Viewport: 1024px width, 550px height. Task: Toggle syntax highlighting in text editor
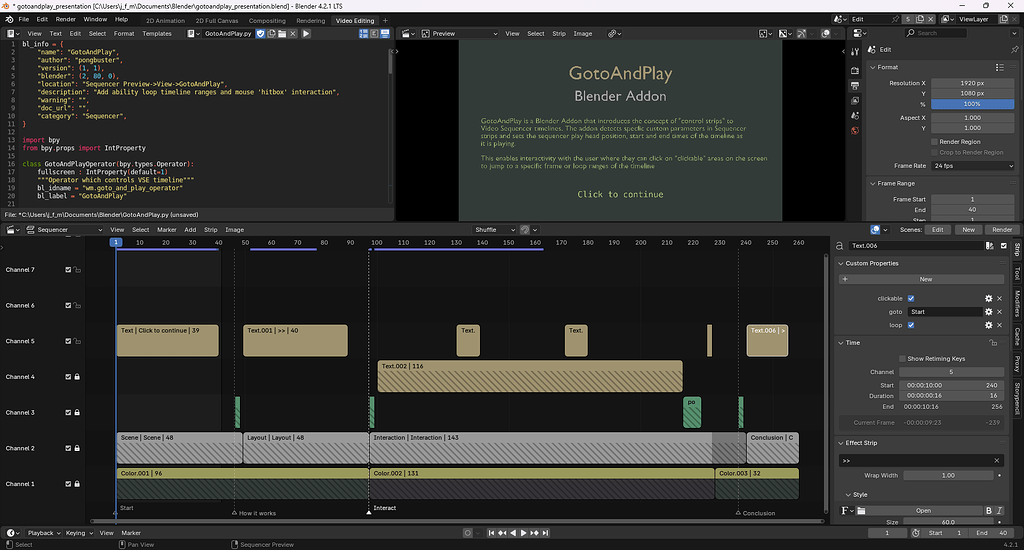pos(385,33)
